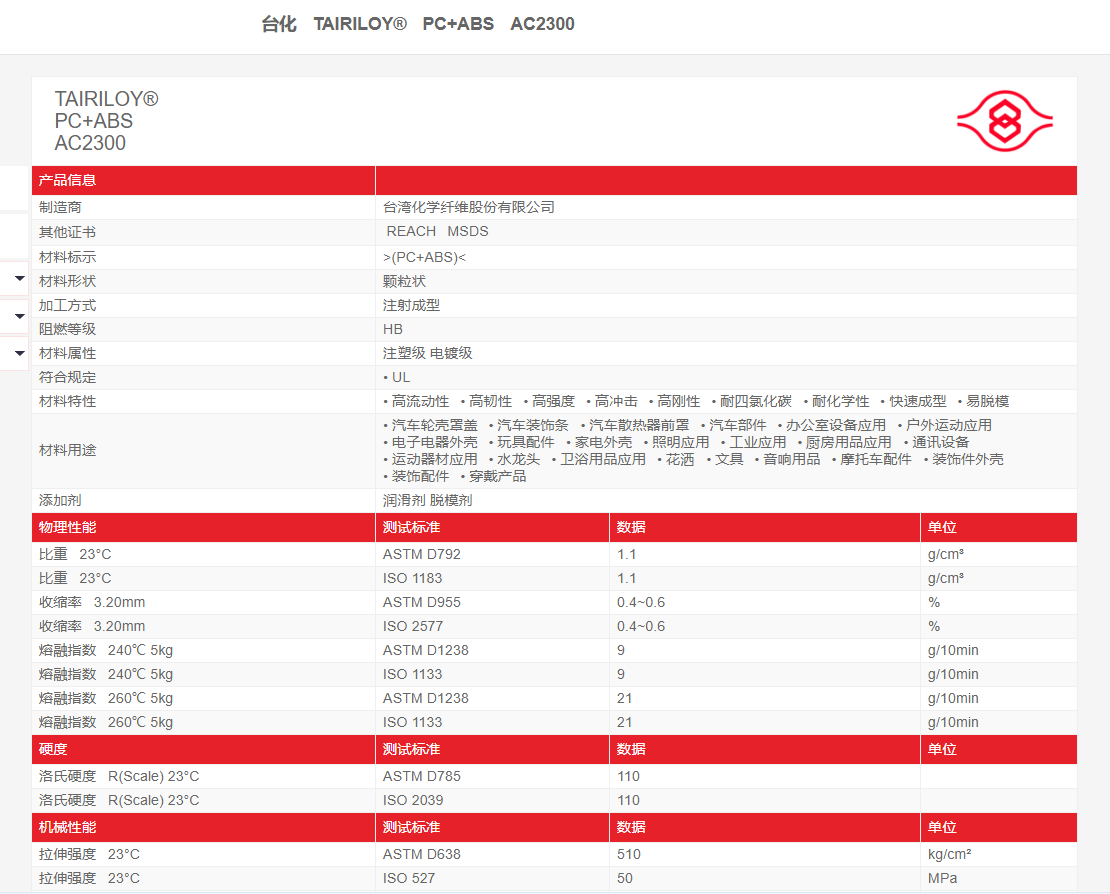Click the 摩托车配件 application entry
The image size is (1110, 894).
point(876,459)
